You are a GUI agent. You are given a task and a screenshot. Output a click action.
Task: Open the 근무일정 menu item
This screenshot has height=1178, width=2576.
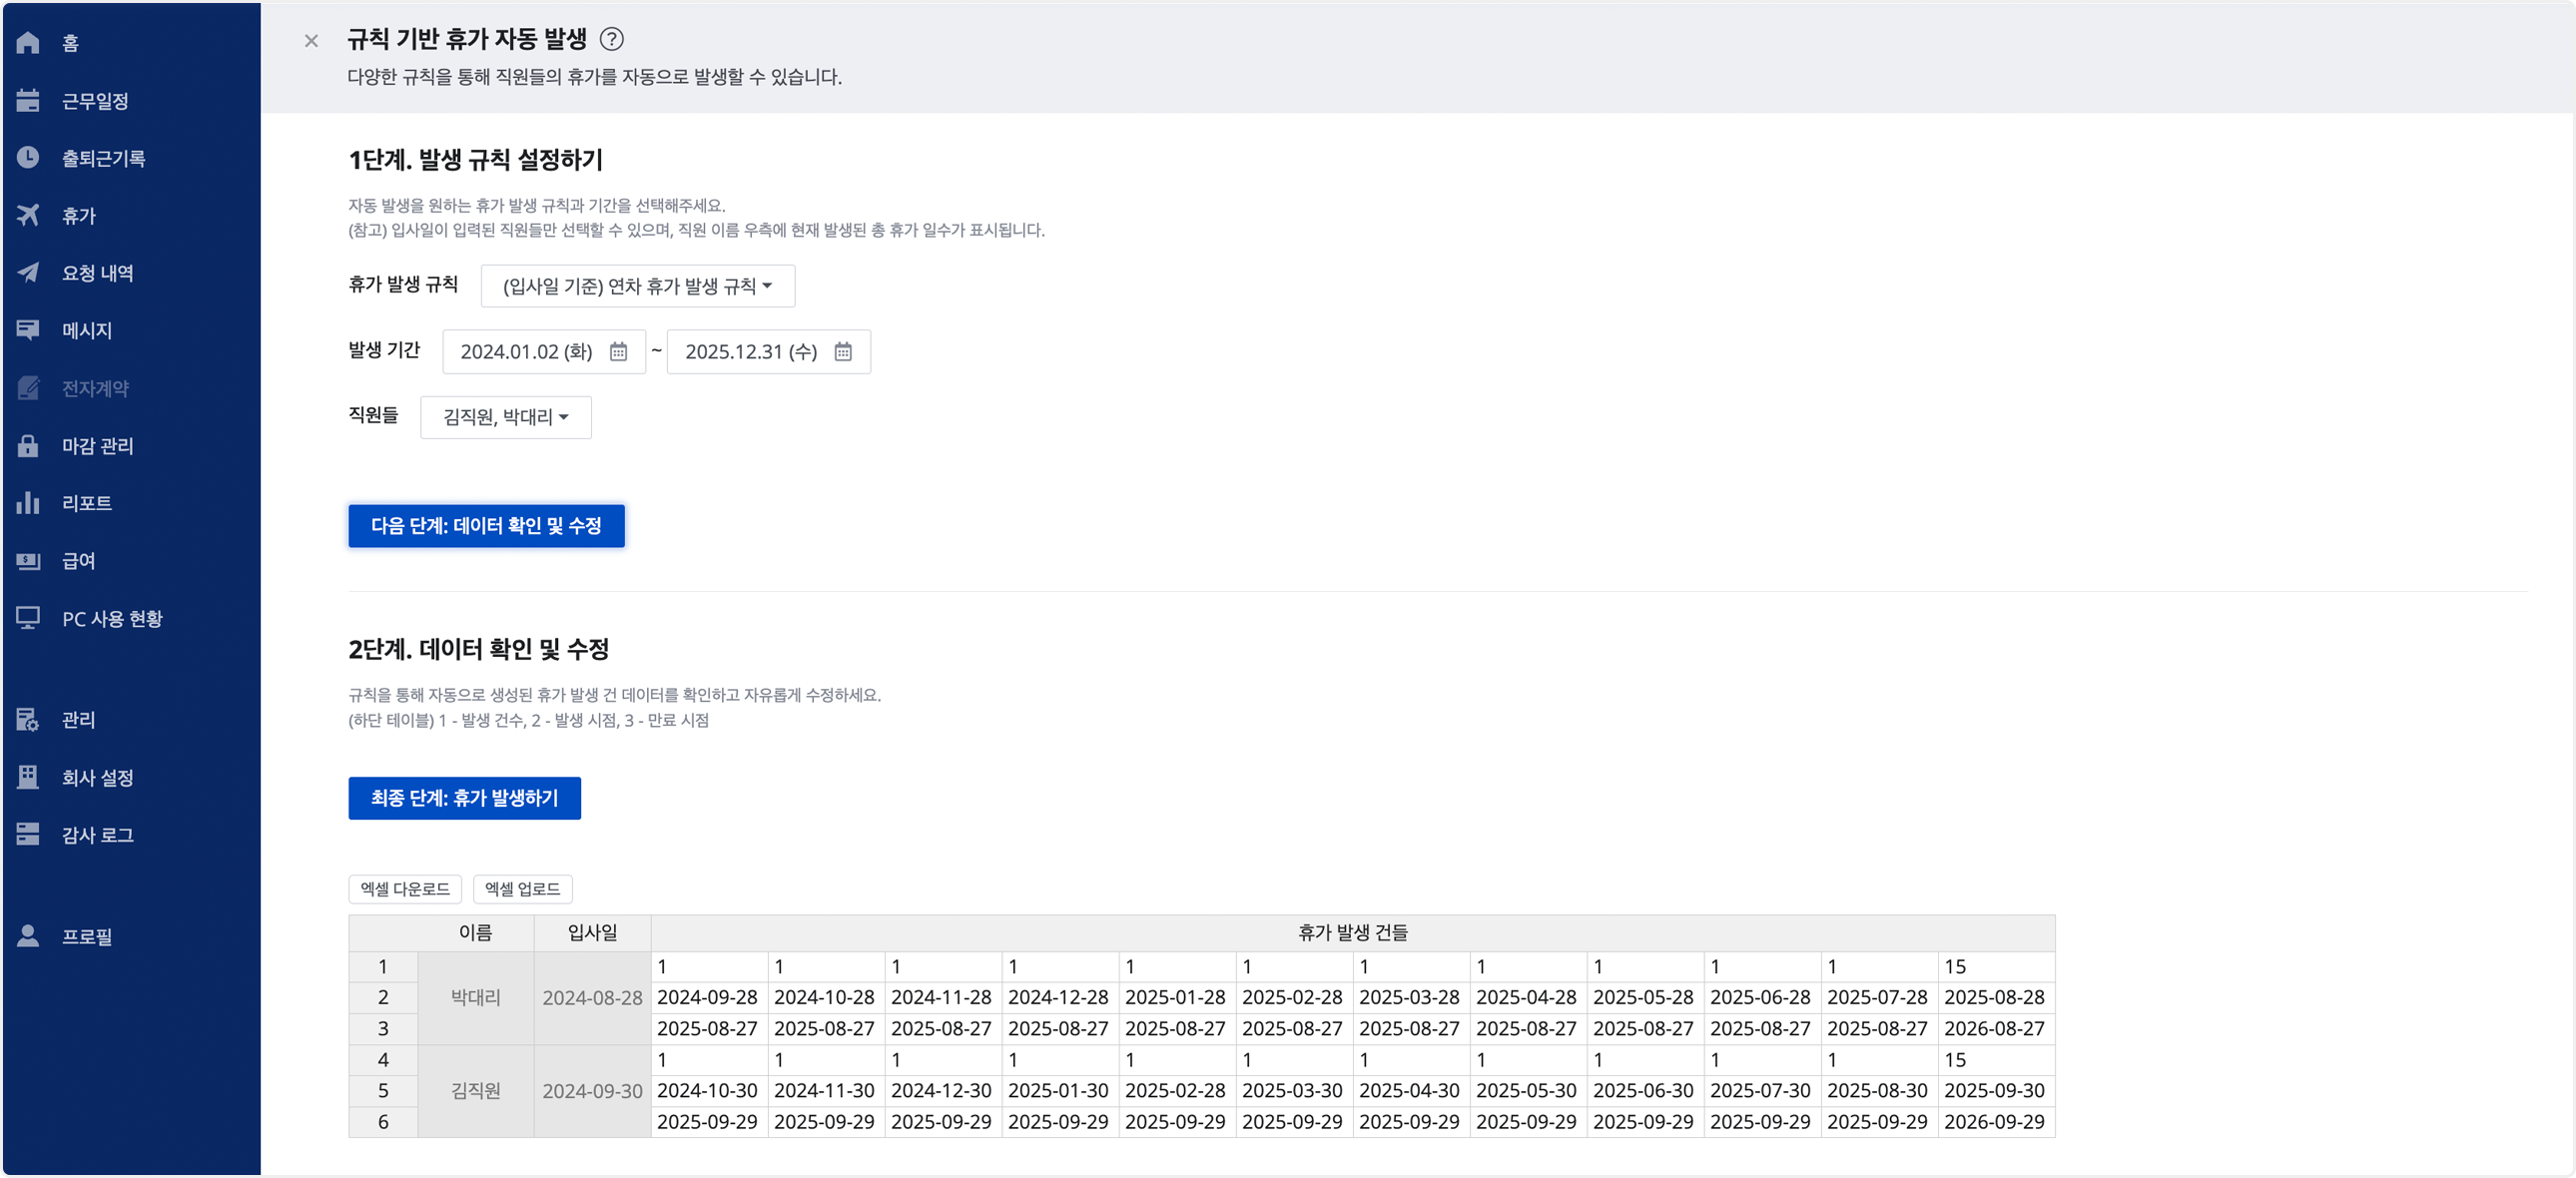pyautogui.click(x=95, y=101)
